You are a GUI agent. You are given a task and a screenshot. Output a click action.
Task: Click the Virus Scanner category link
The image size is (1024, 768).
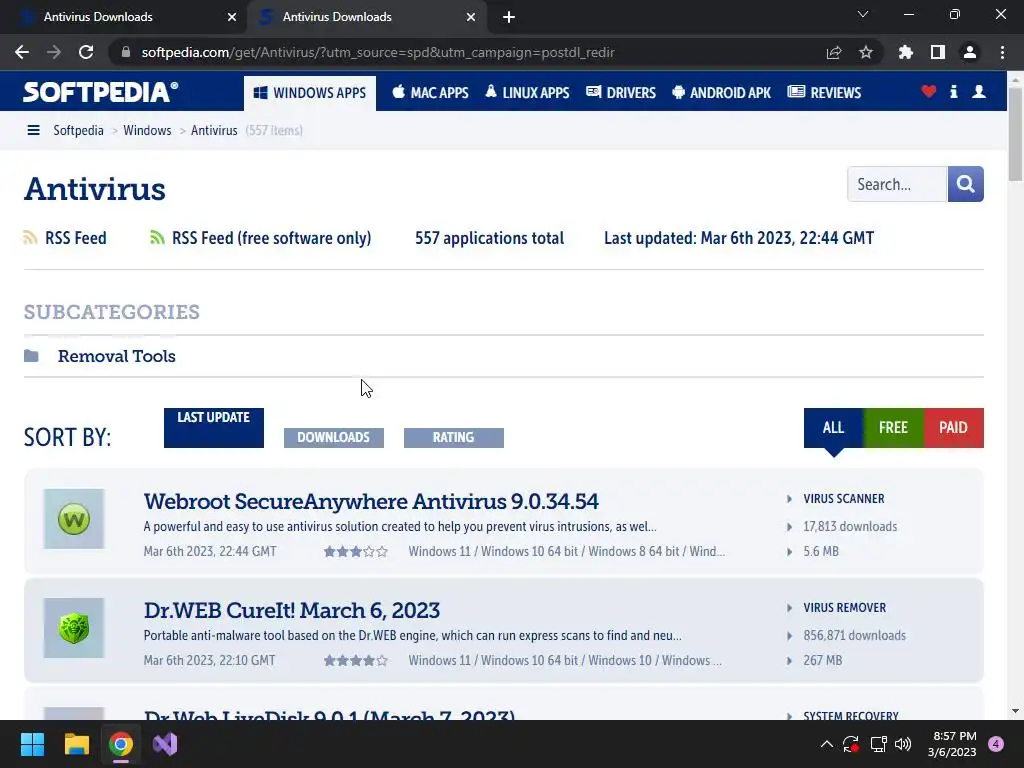(x=844, y=498)
